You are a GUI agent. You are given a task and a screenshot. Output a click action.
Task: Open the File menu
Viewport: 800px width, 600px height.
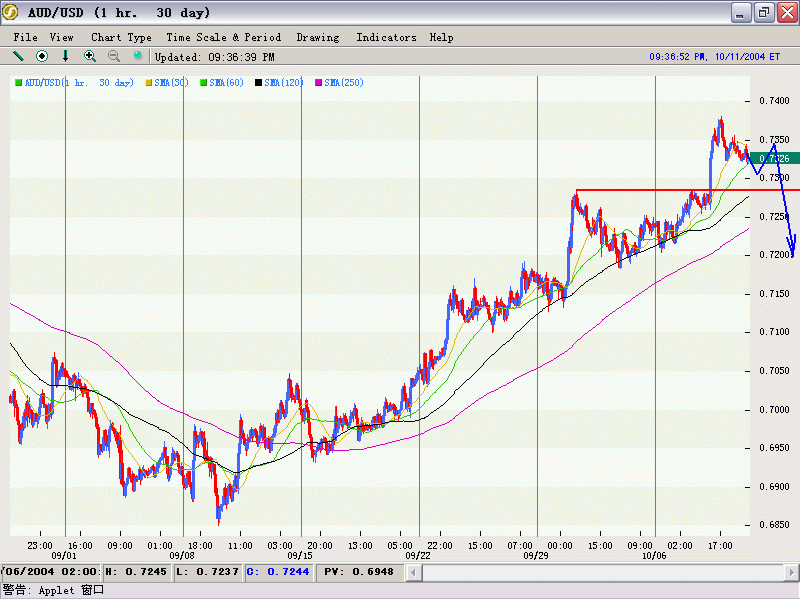[26, 37]
